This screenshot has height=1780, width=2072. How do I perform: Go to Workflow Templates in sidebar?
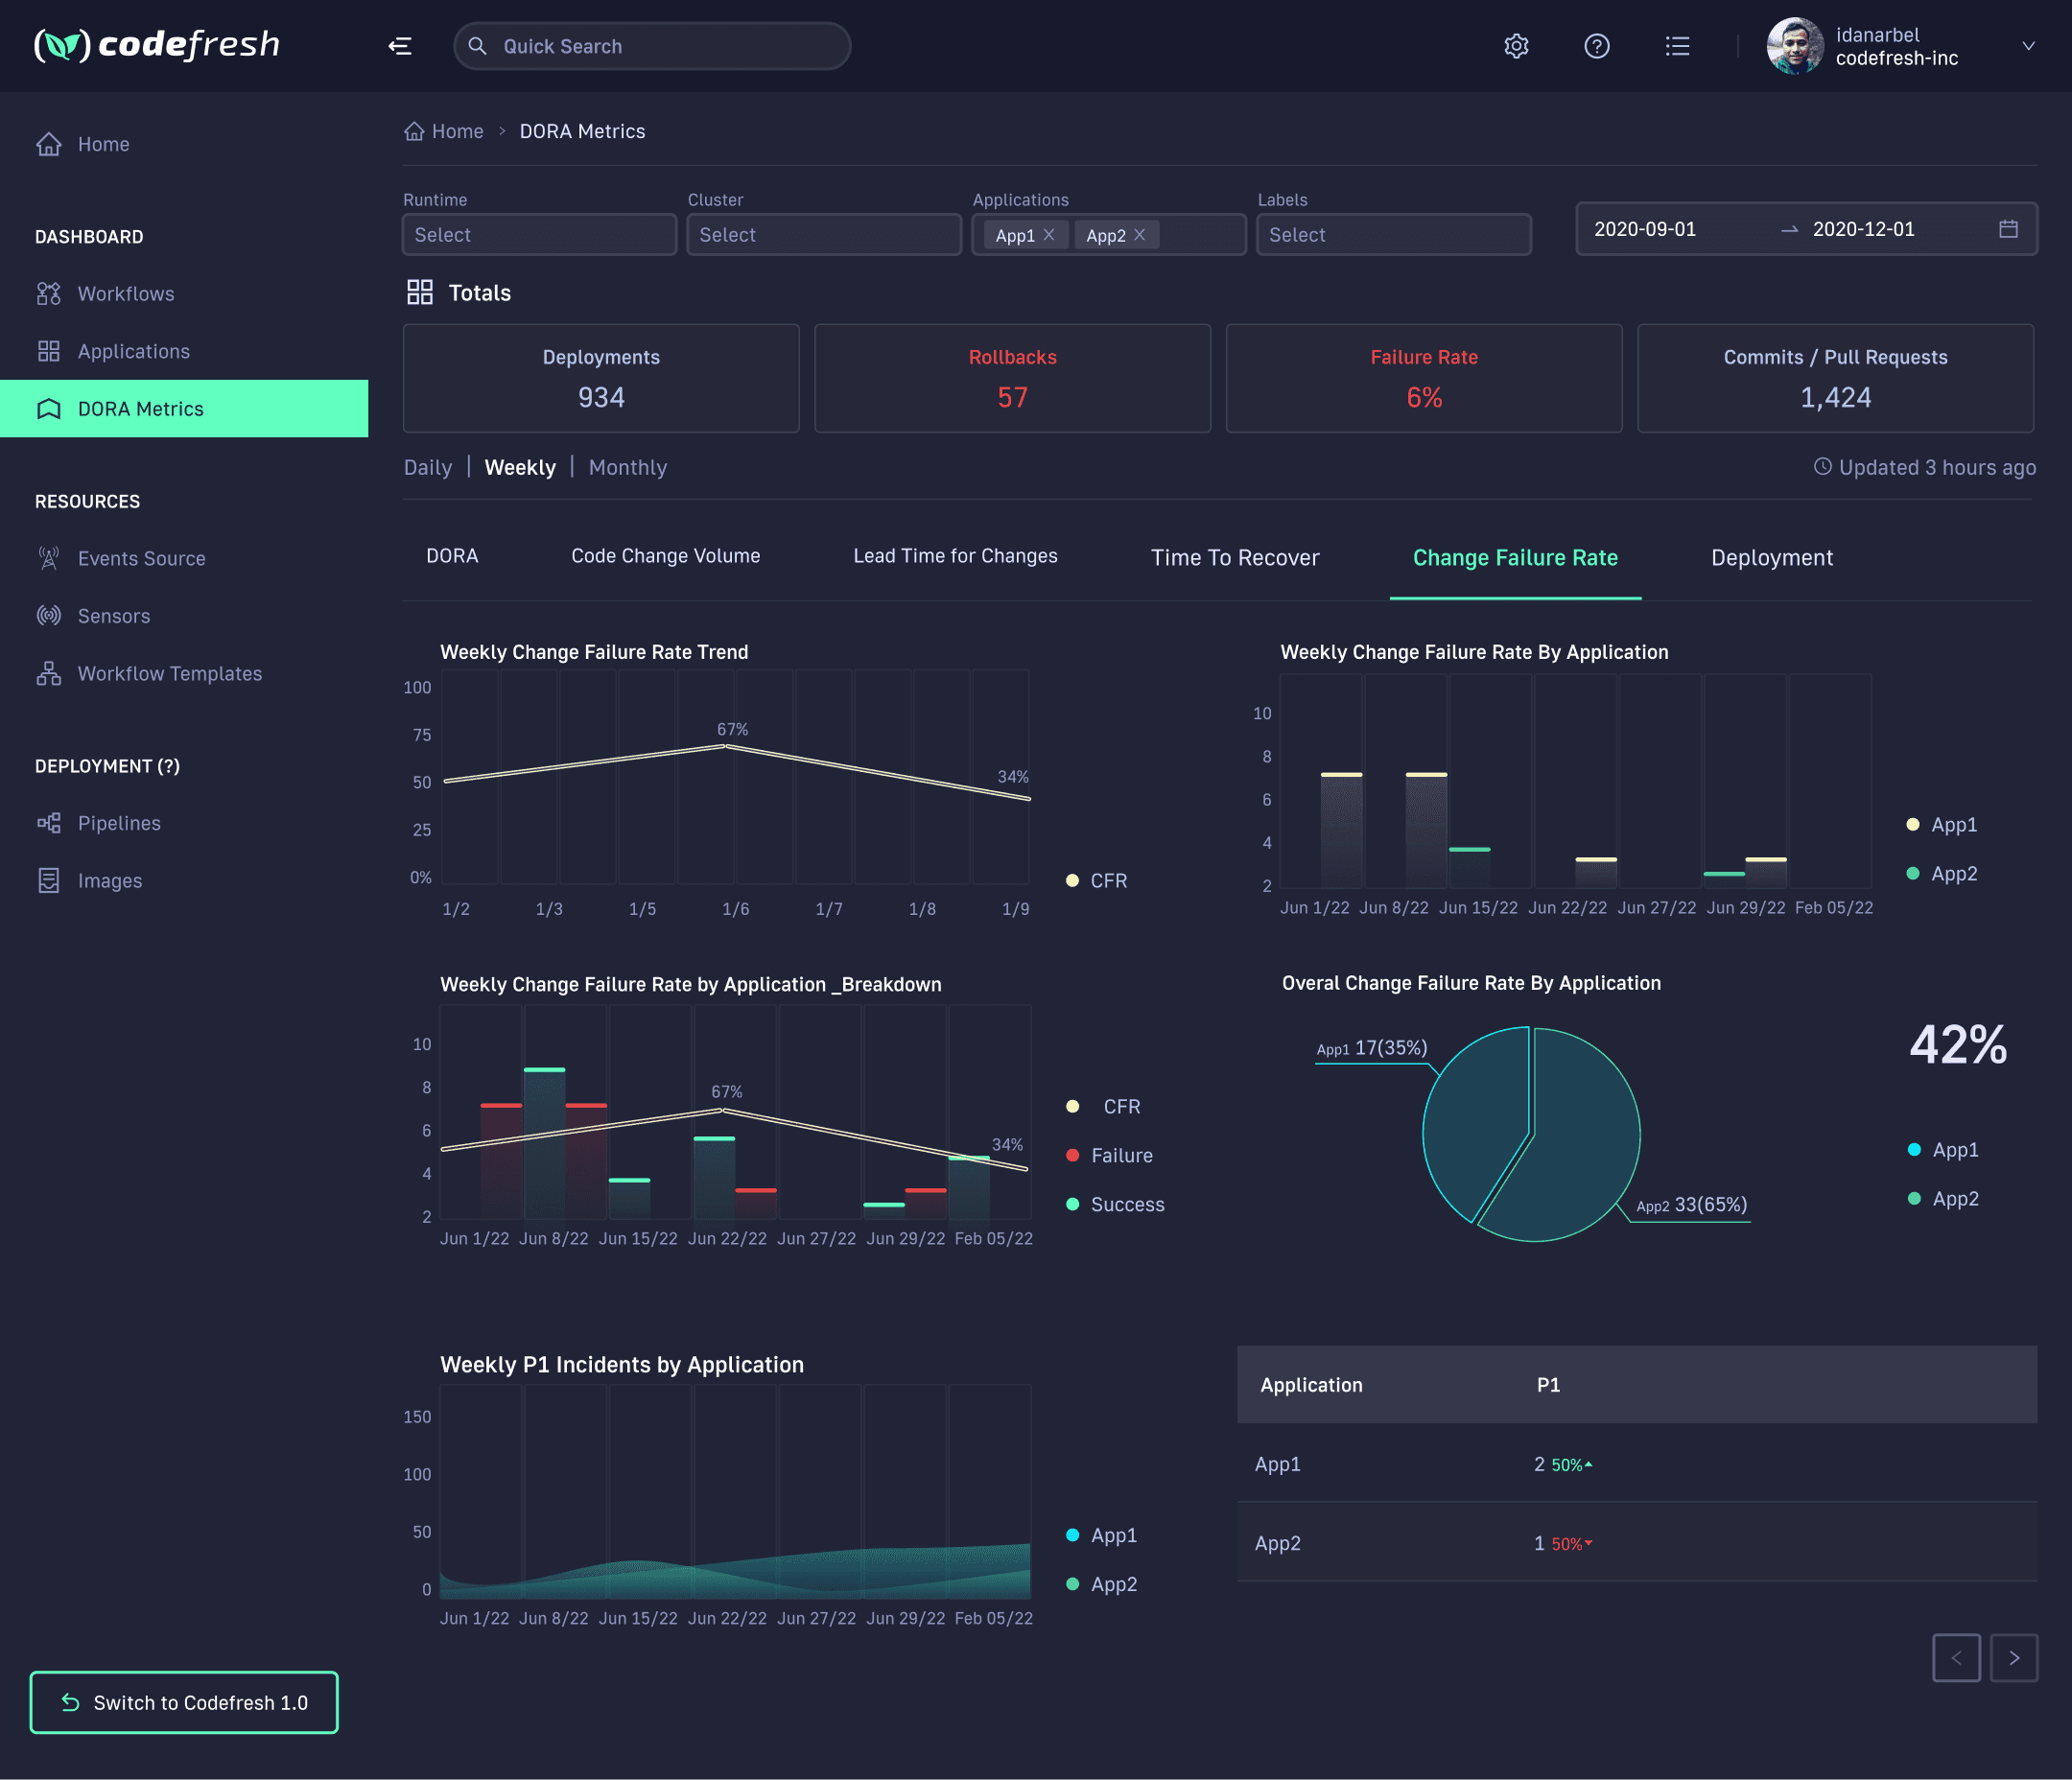pos(169,673)
